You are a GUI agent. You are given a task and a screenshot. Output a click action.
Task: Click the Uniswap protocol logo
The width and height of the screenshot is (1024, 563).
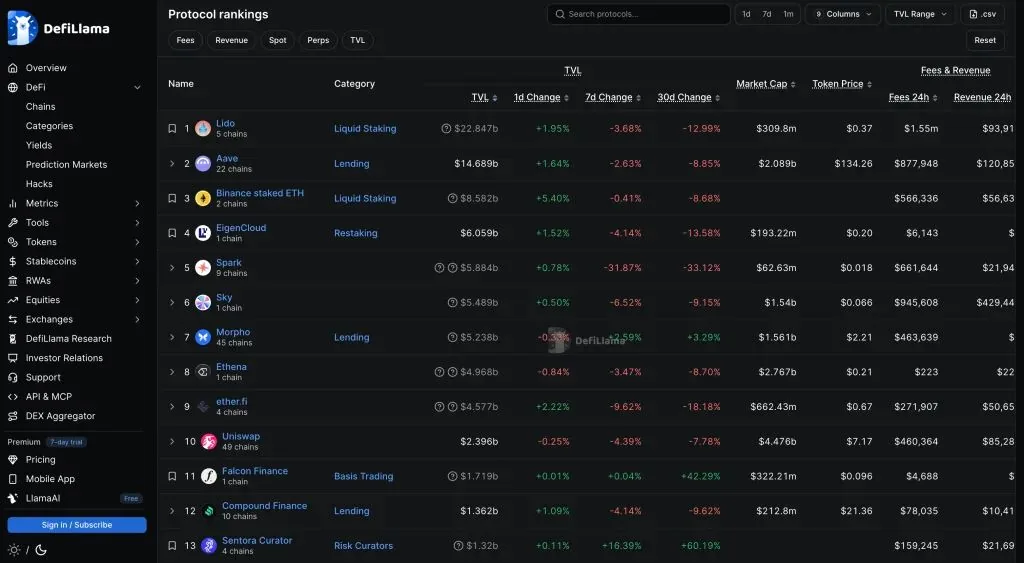pyautogui.click(x=209, y=442)
